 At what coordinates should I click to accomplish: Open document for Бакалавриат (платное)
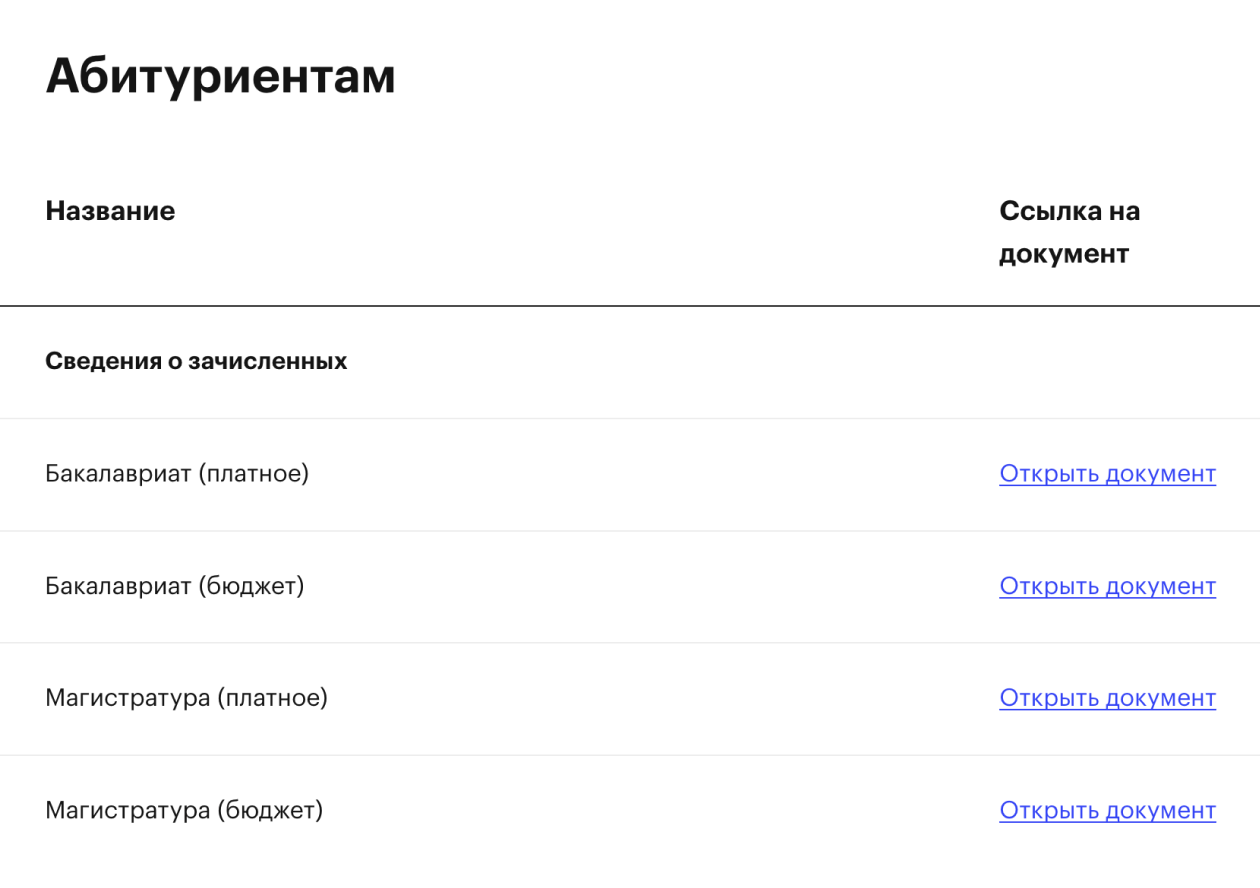click(1107, 474)
